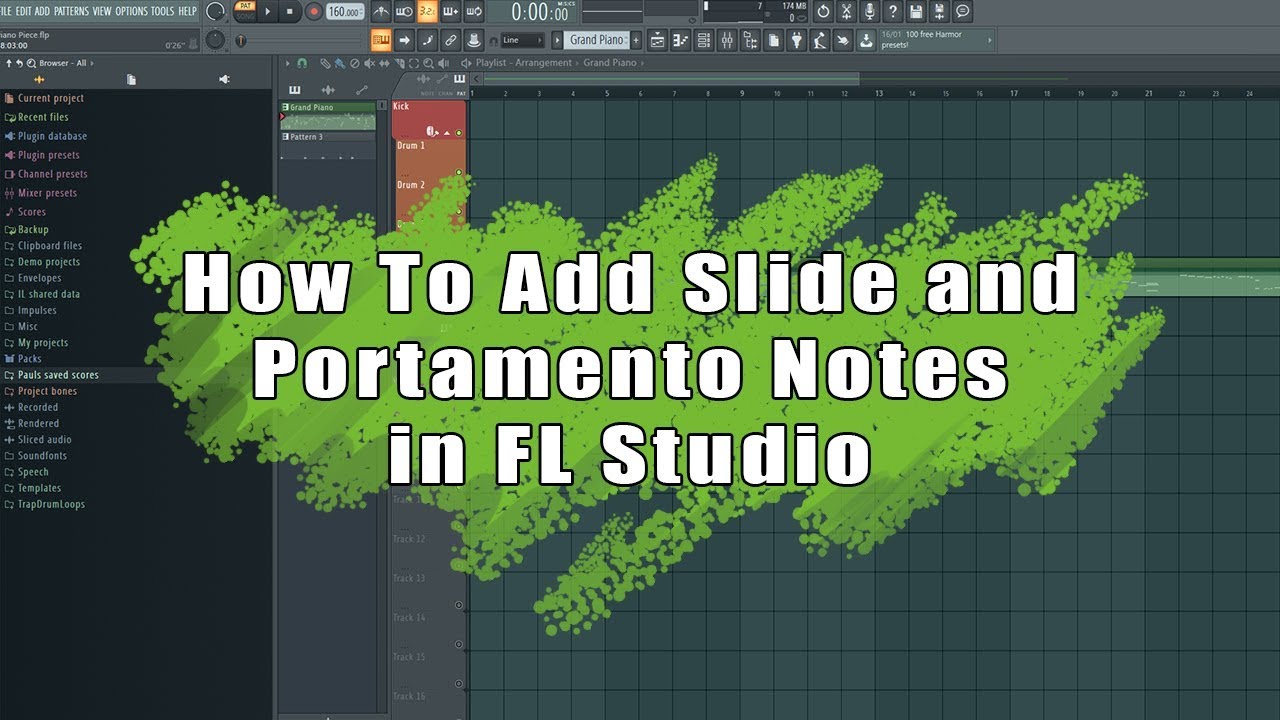Open the Playlist window icon

click(658, 40)
